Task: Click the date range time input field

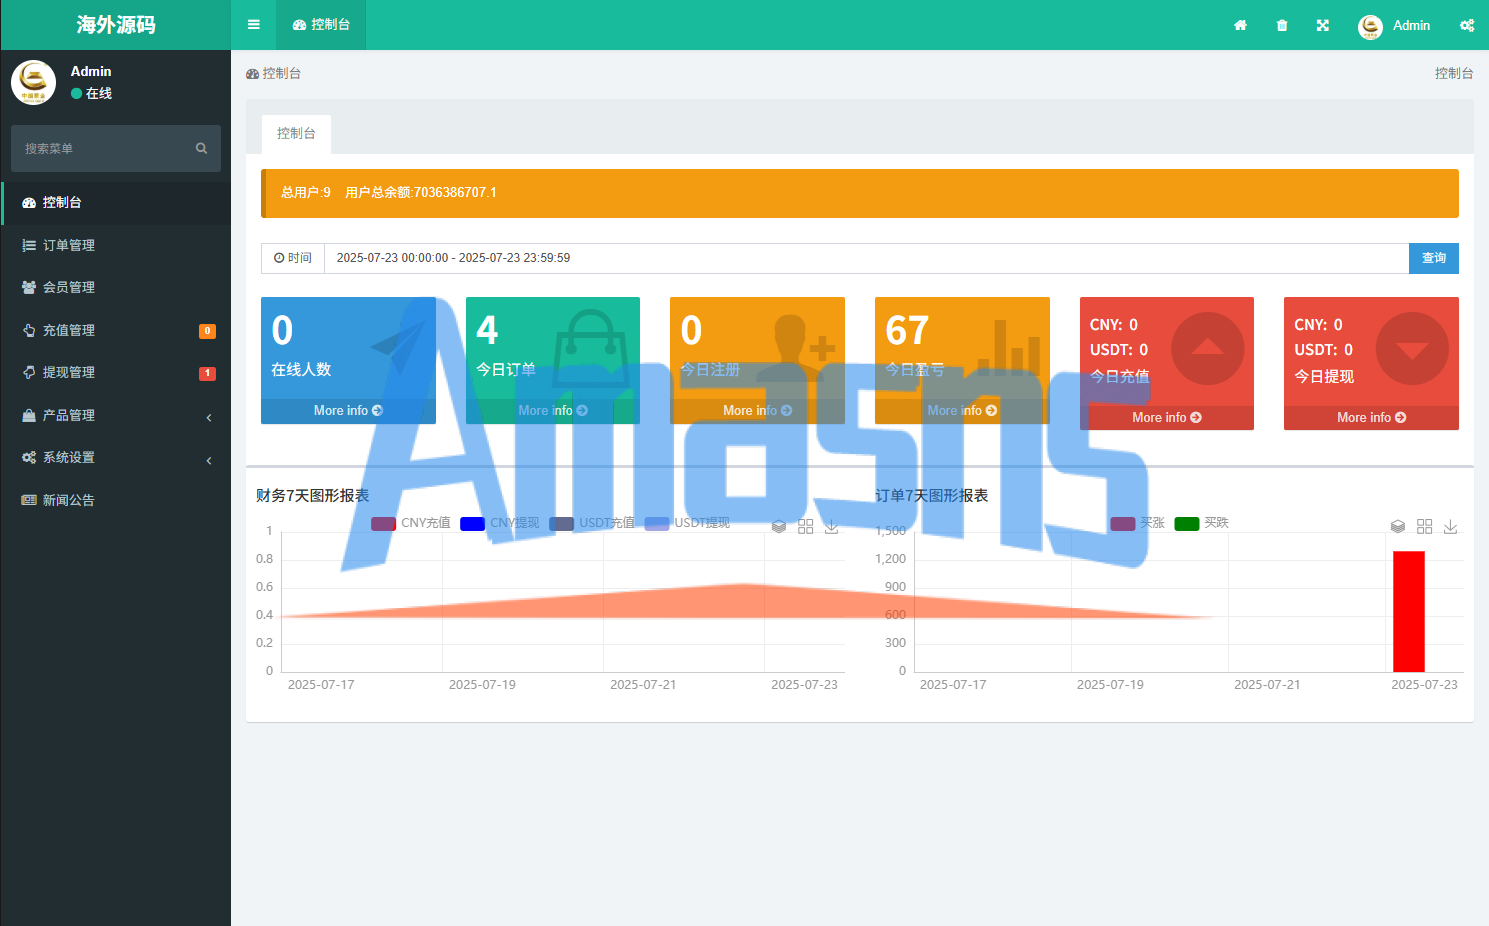Action: [865, 258]
